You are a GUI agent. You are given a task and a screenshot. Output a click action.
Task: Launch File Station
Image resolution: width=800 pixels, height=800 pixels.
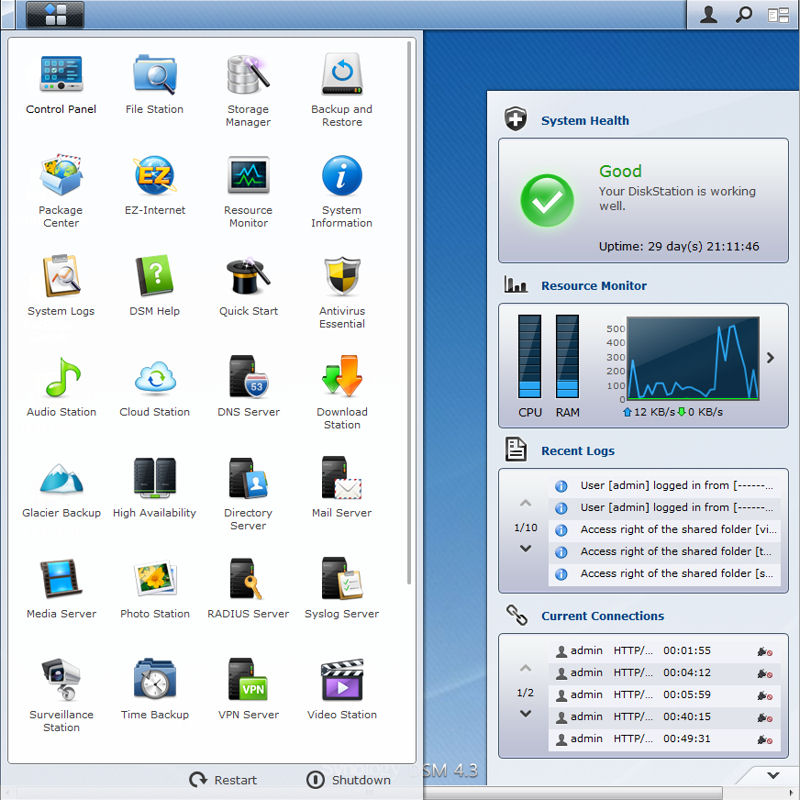pyautogui.click(x=155, y=85)
